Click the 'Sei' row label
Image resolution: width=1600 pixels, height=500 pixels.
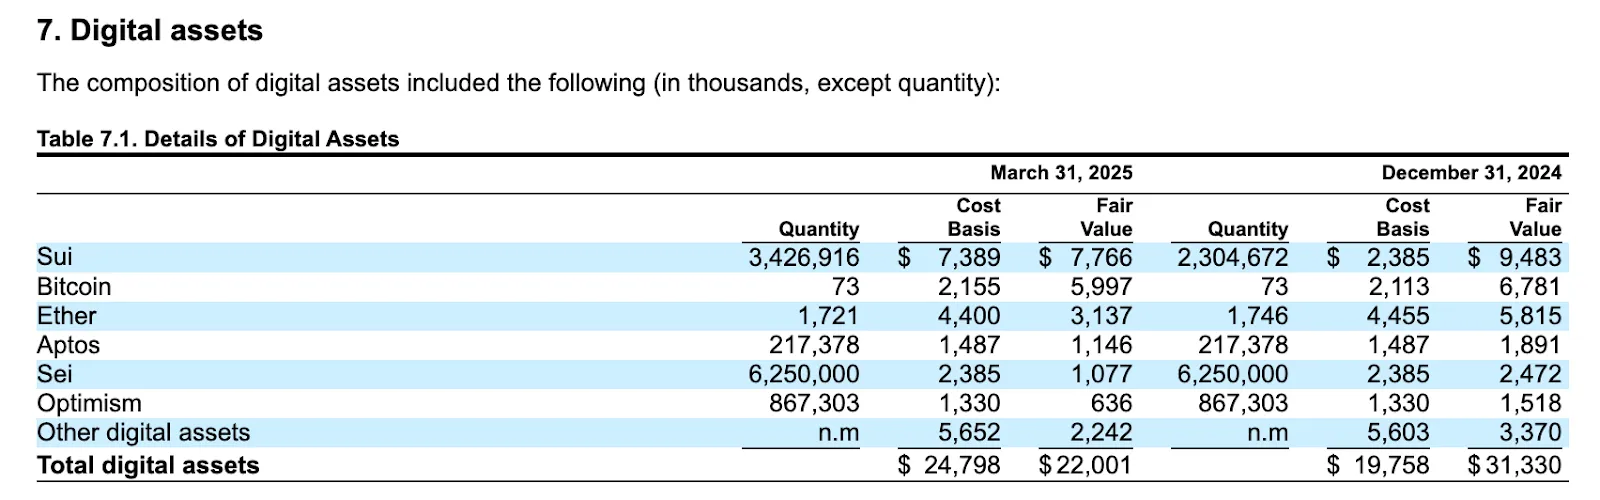pyautogui.click(x=55, y=374)
